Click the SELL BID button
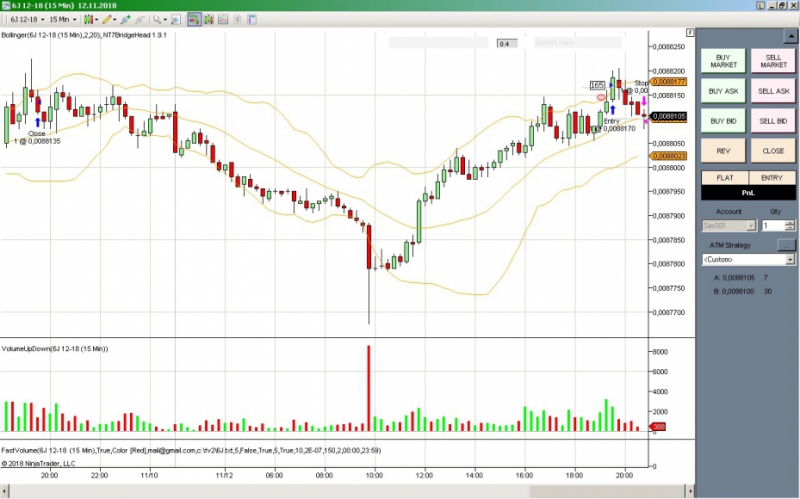Screen dimensions: 800x499 (x=773, y=121)
